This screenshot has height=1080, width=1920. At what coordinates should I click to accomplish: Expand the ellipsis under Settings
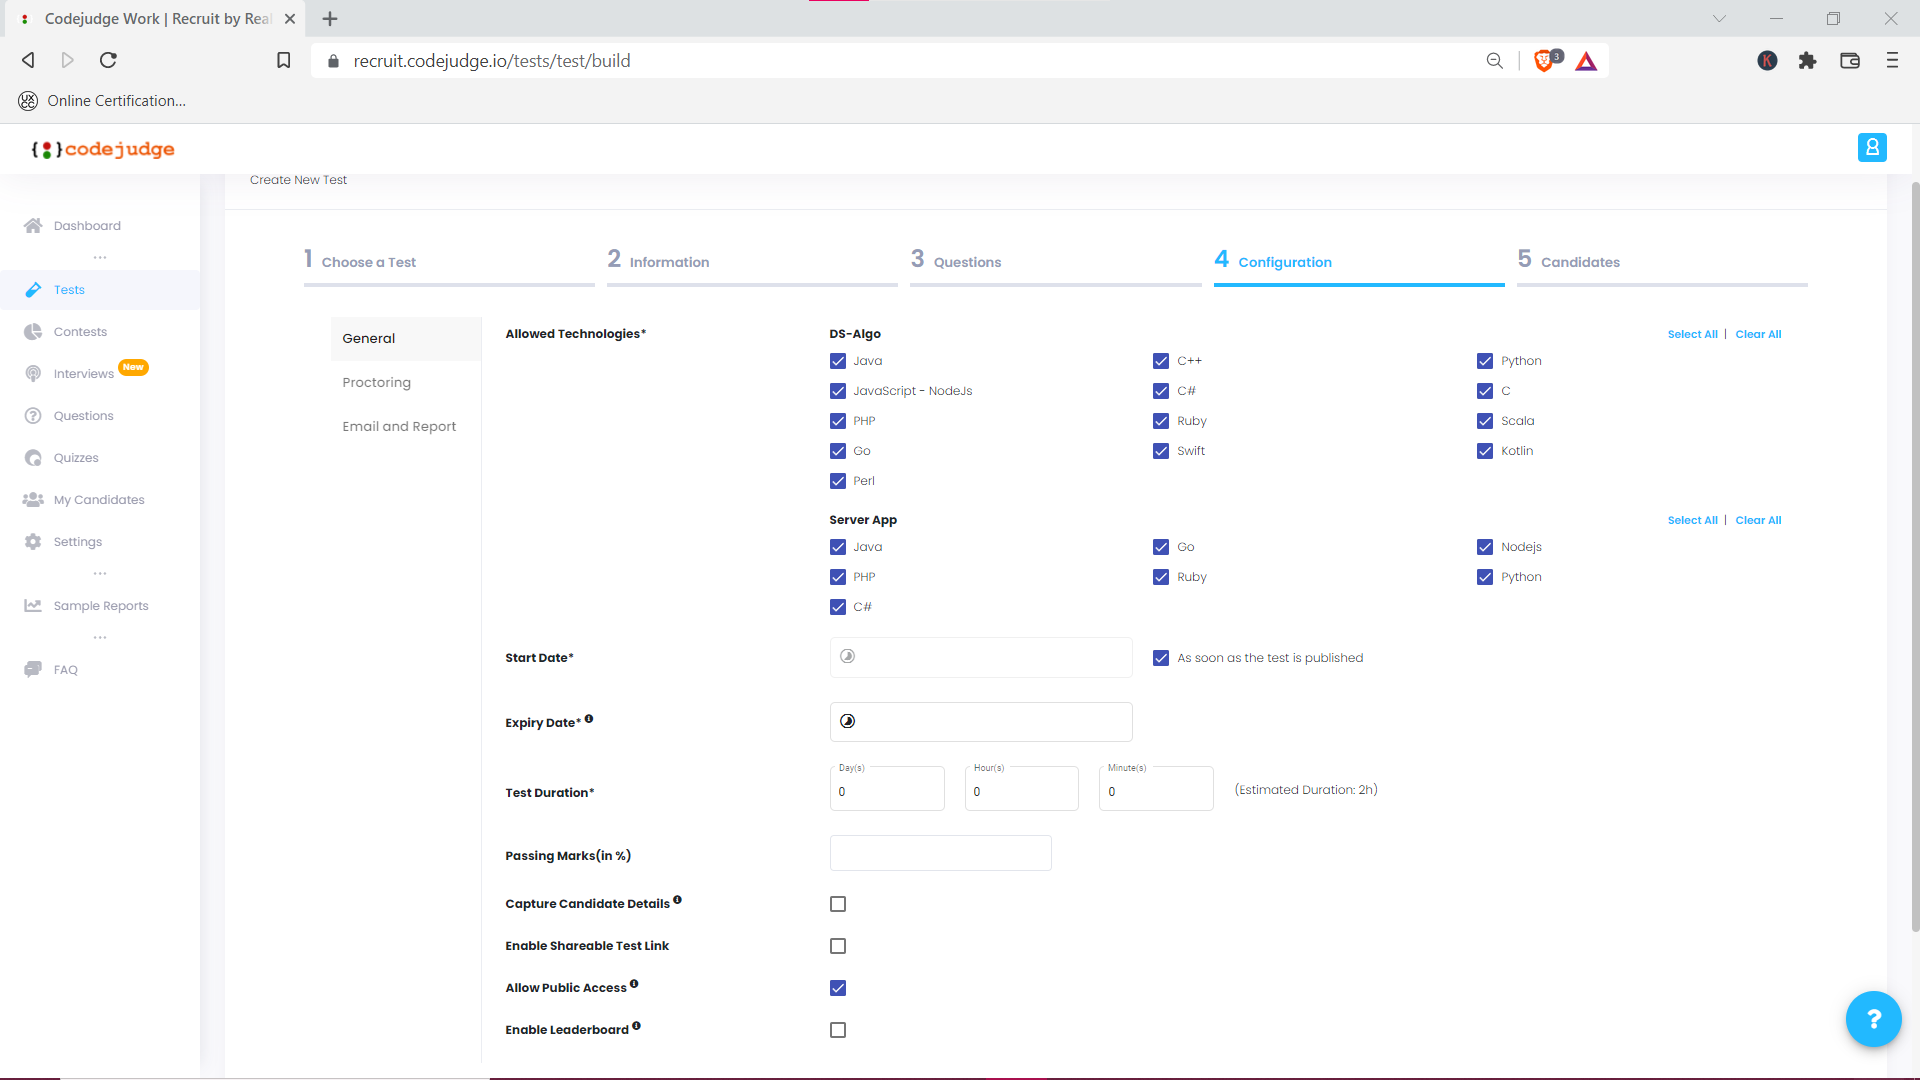(x=99, y=573)
